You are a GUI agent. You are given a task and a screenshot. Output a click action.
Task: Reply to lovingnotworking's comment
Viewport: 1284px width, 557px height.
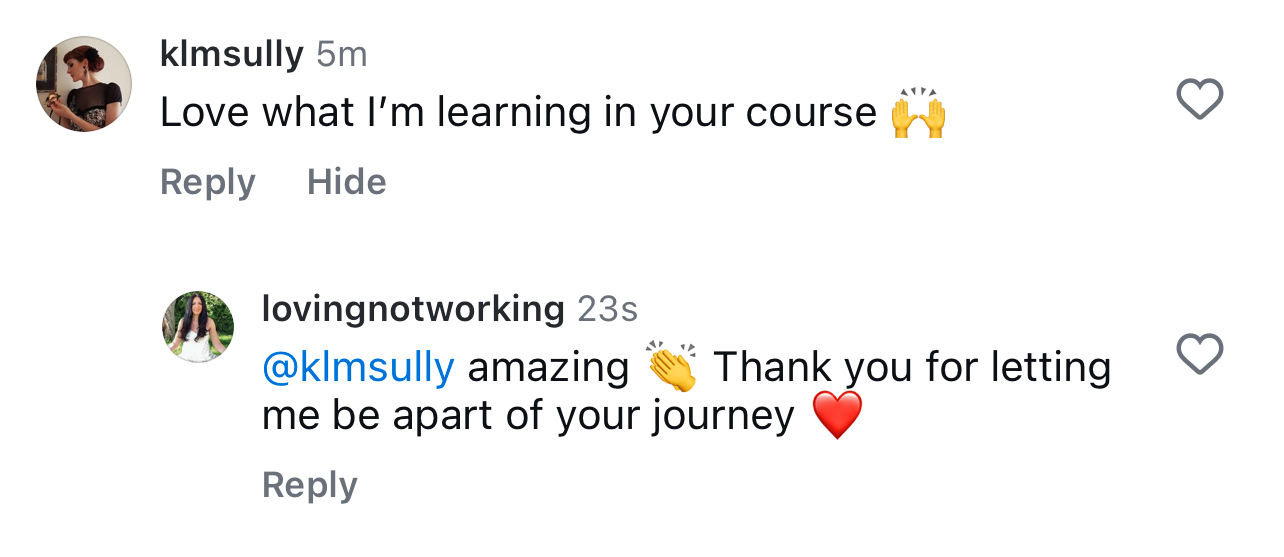tap(309, 485)
